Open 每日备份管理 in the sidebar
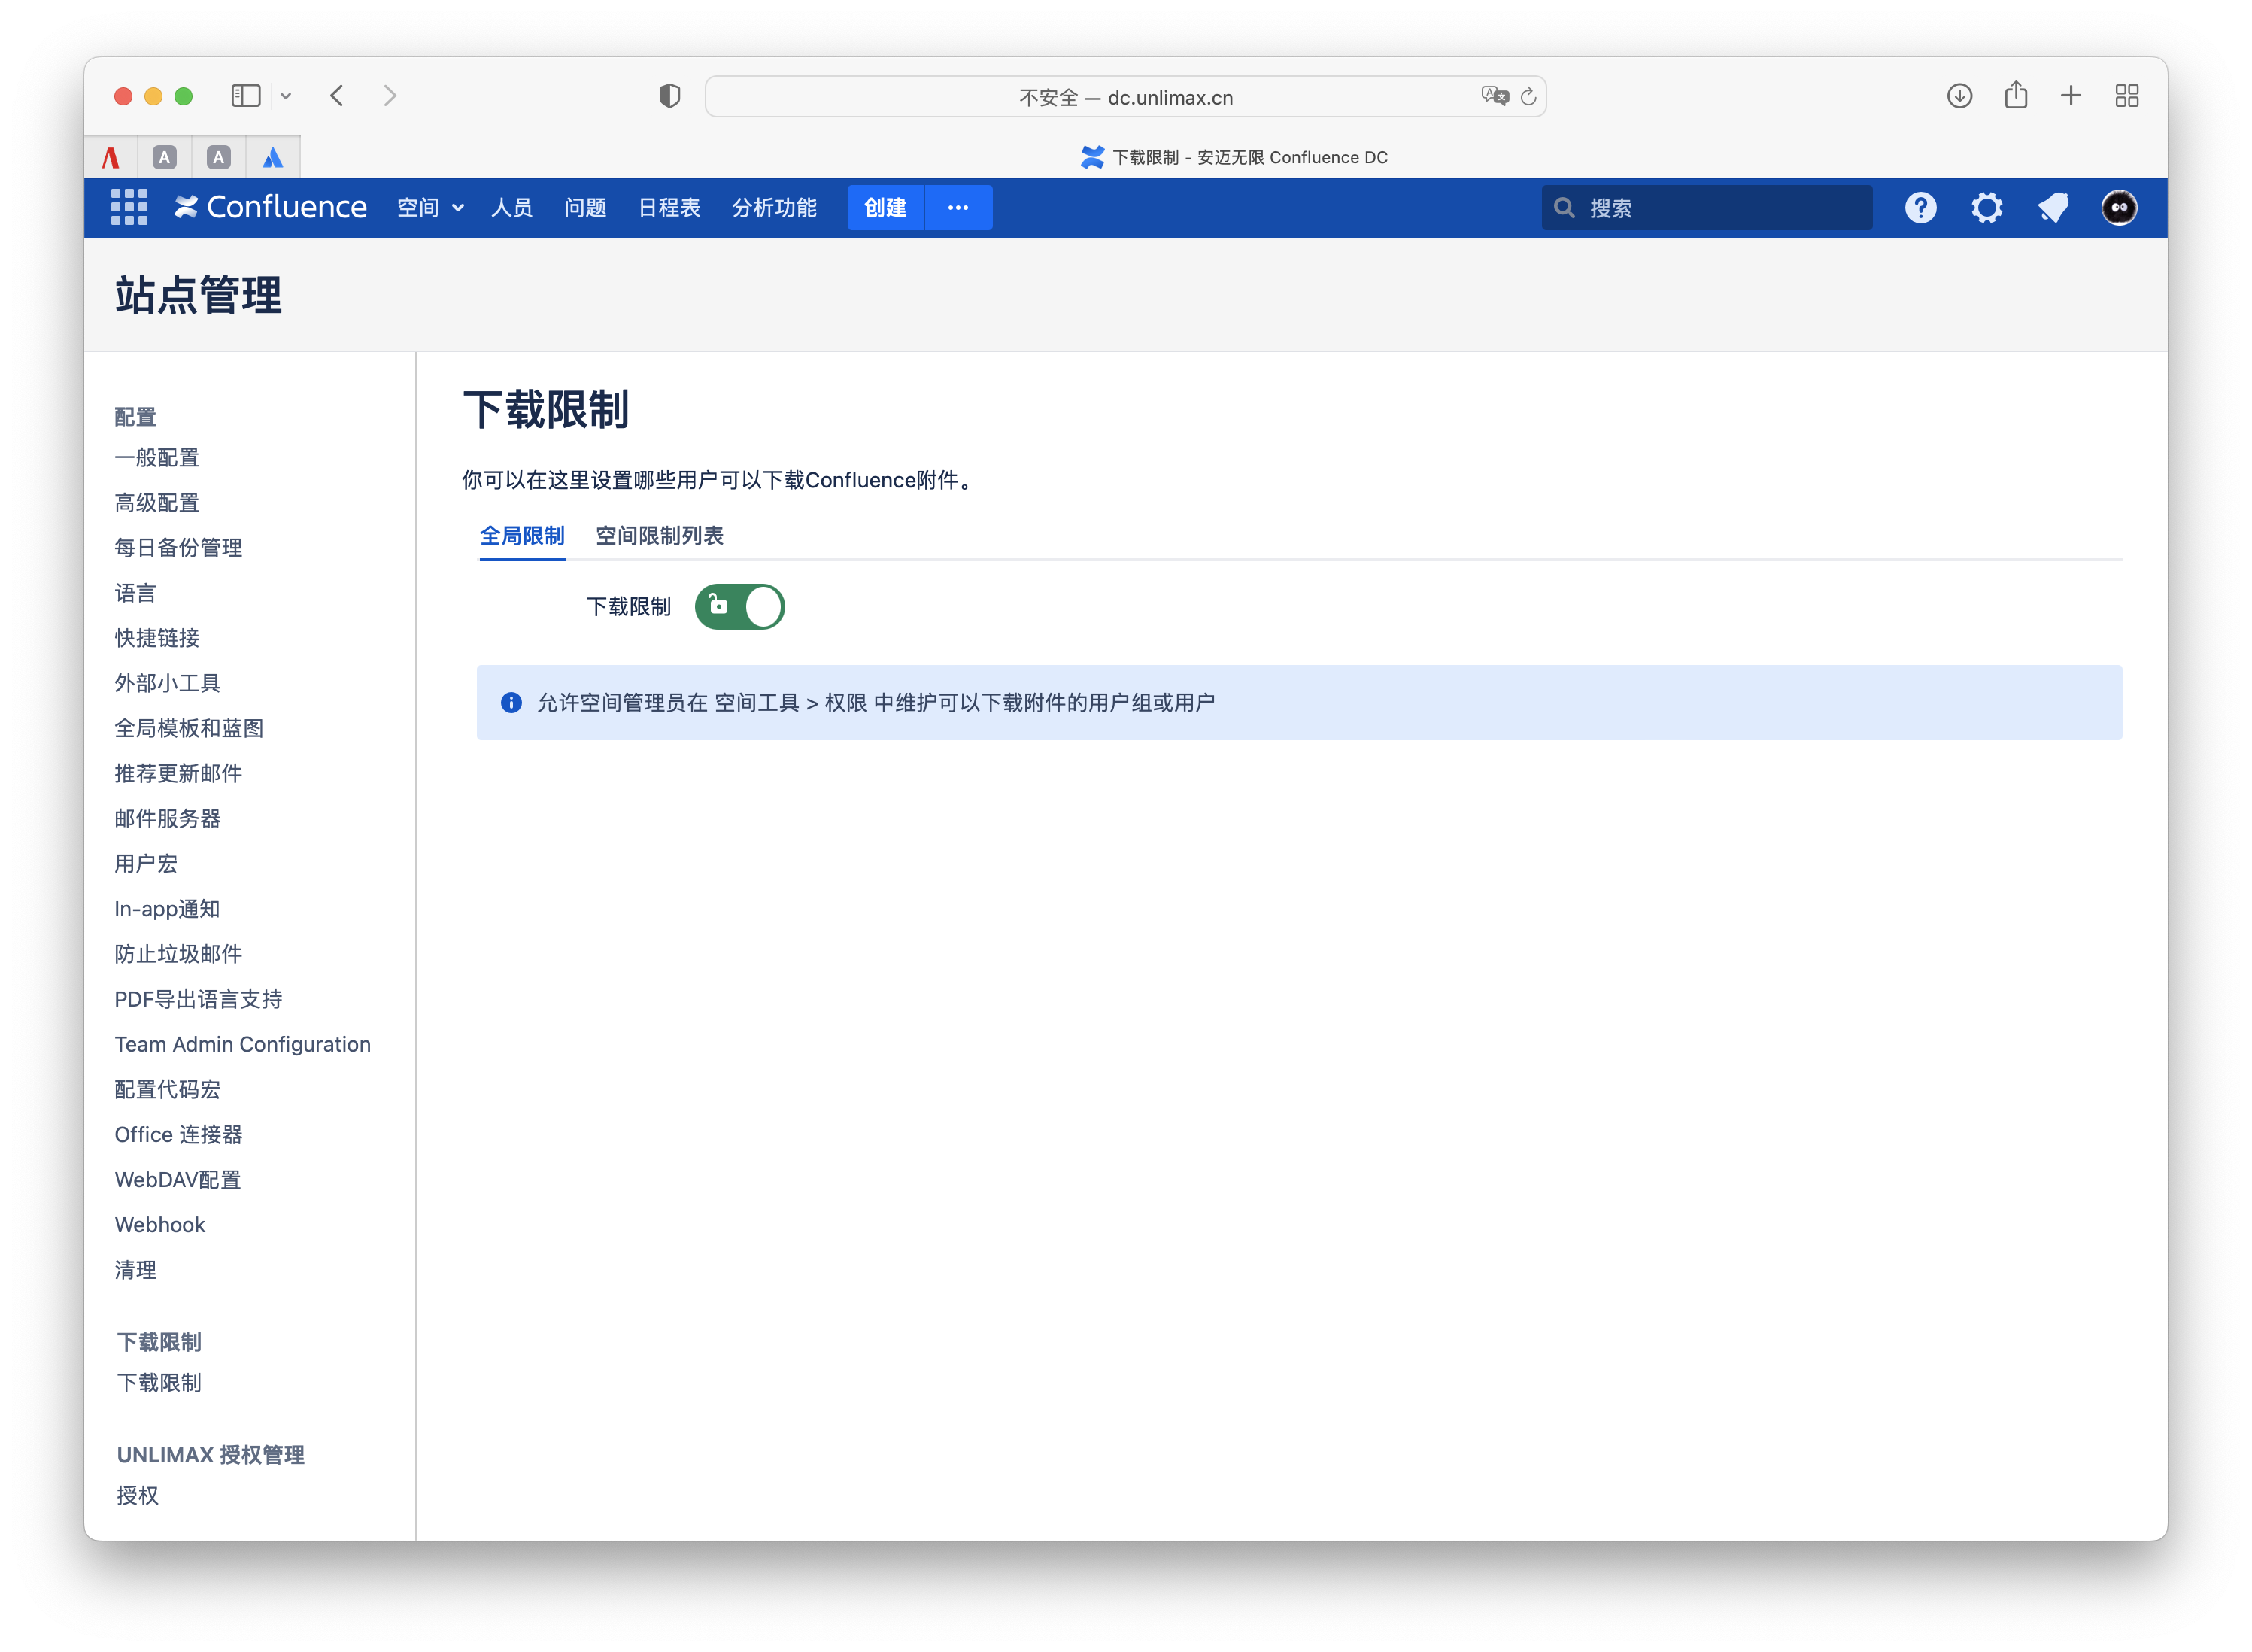 (178, 548)
